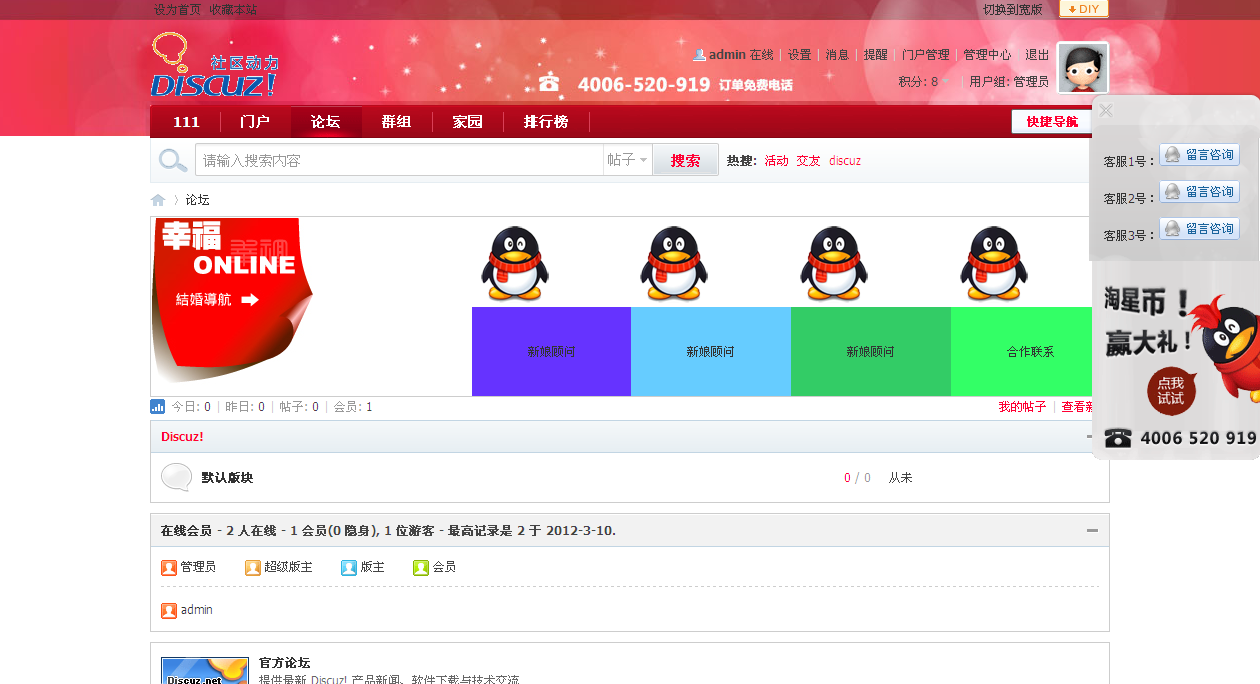1260x684 pixels.
Task: Click the 超级版主 legend icon
Action: [x=253, y=568]
